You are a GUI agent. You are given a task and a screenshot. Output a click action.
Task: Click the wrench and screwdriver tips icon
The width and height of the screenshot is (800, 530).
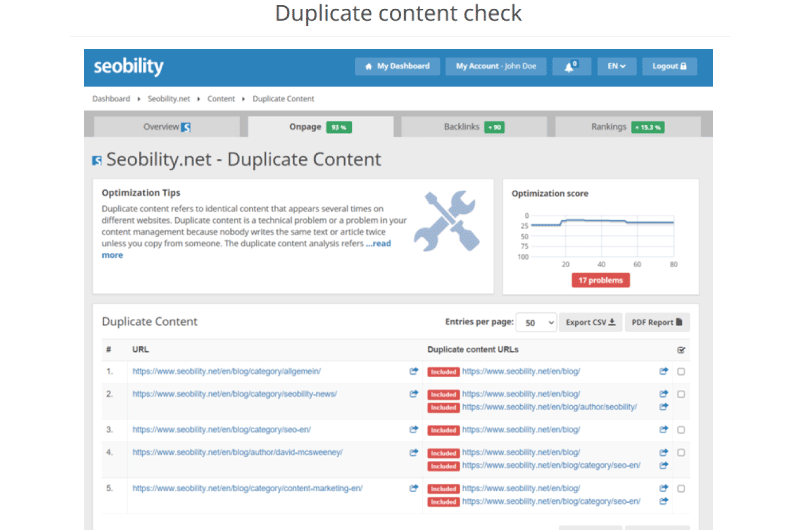[x=447, y=221]
